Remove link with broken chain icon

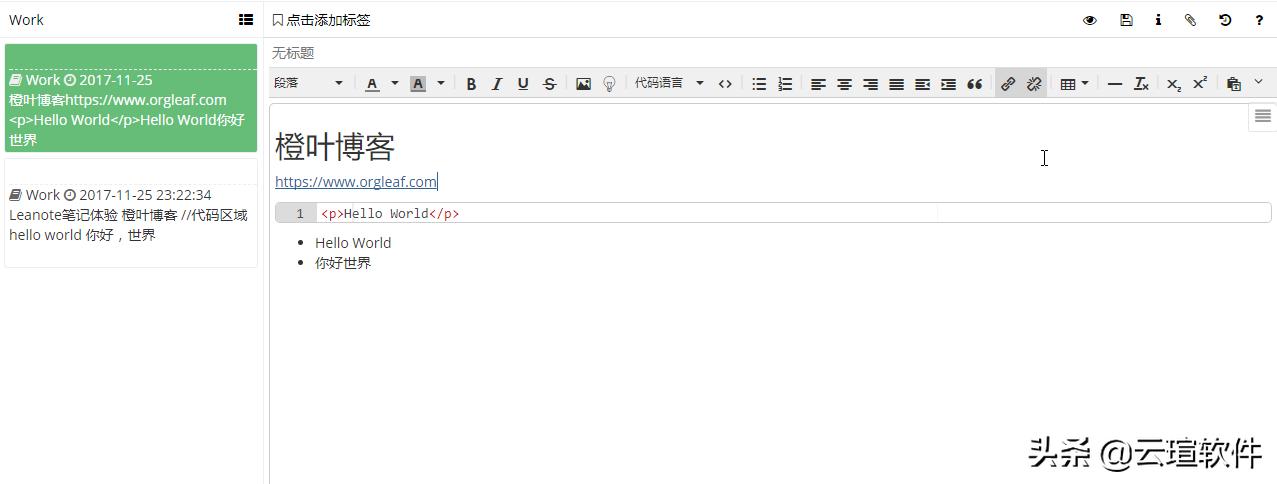pos(1034,84)
